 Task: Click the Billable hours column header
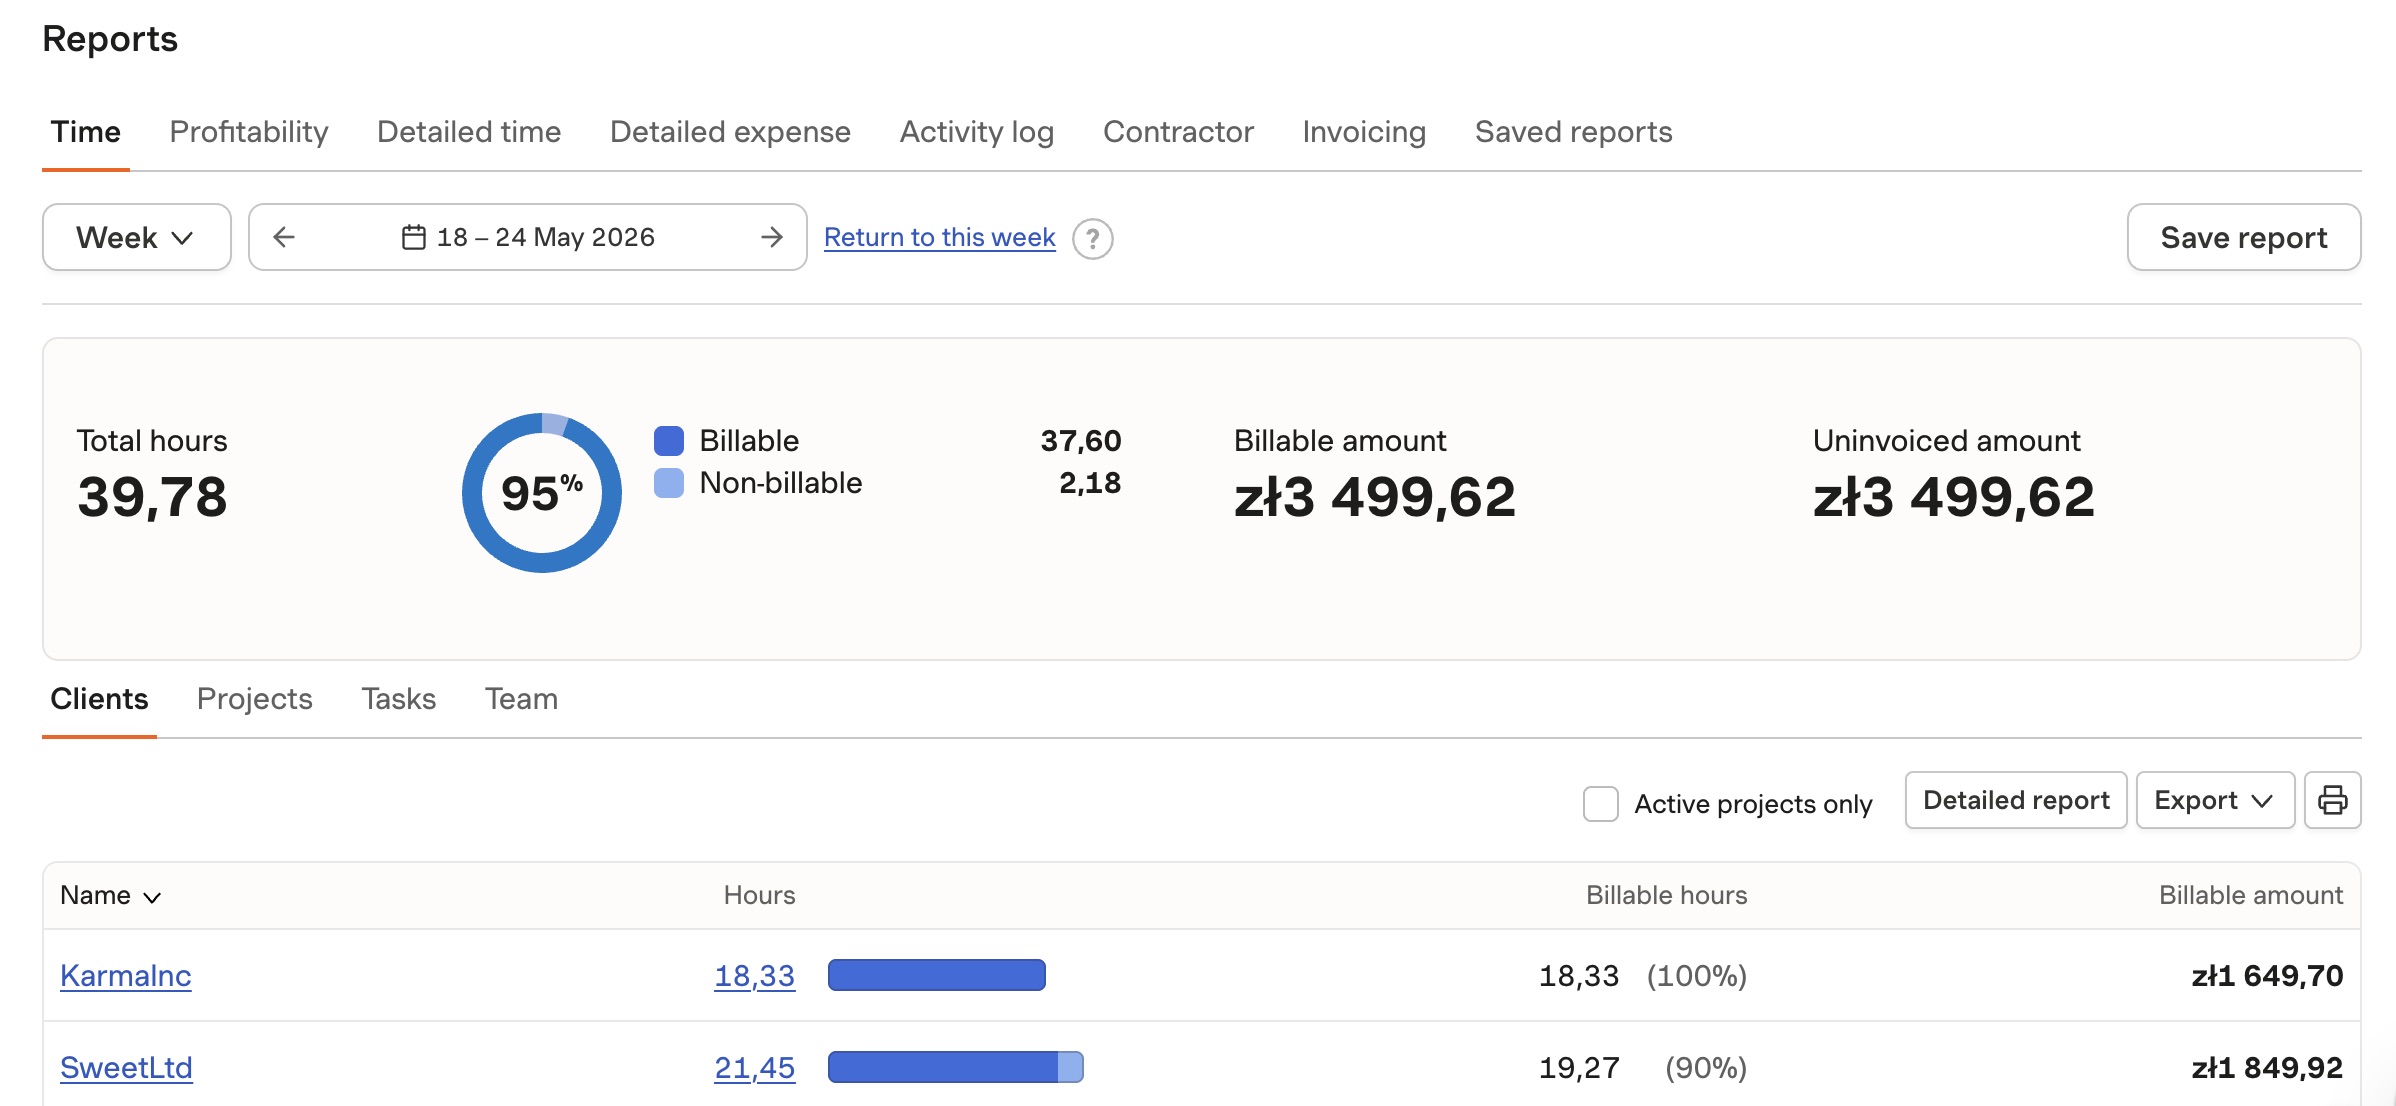(x=1666, y=895)
